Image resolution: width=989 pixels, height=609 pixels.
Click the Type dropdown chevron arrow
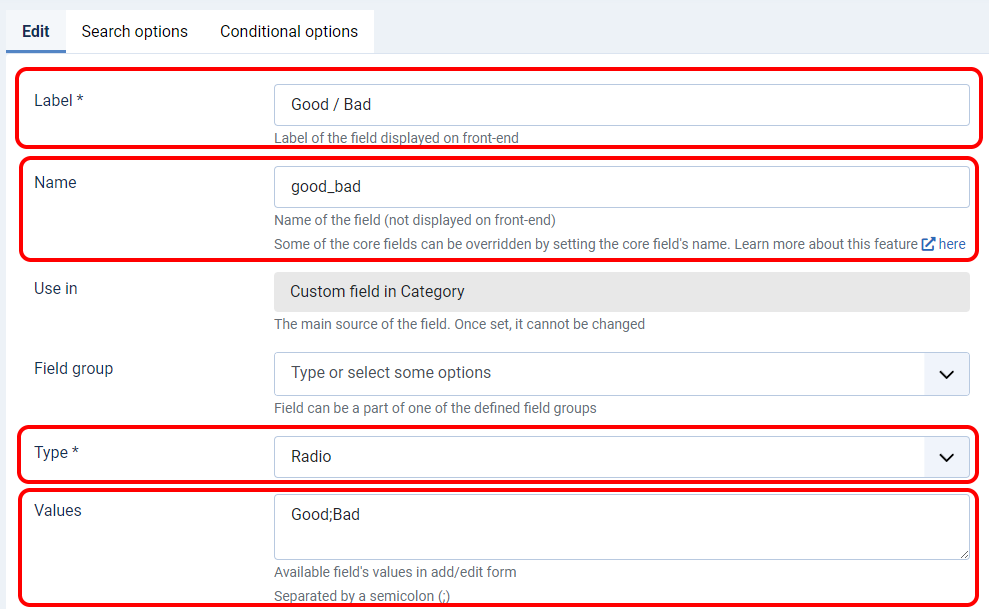tap(947, 457)
